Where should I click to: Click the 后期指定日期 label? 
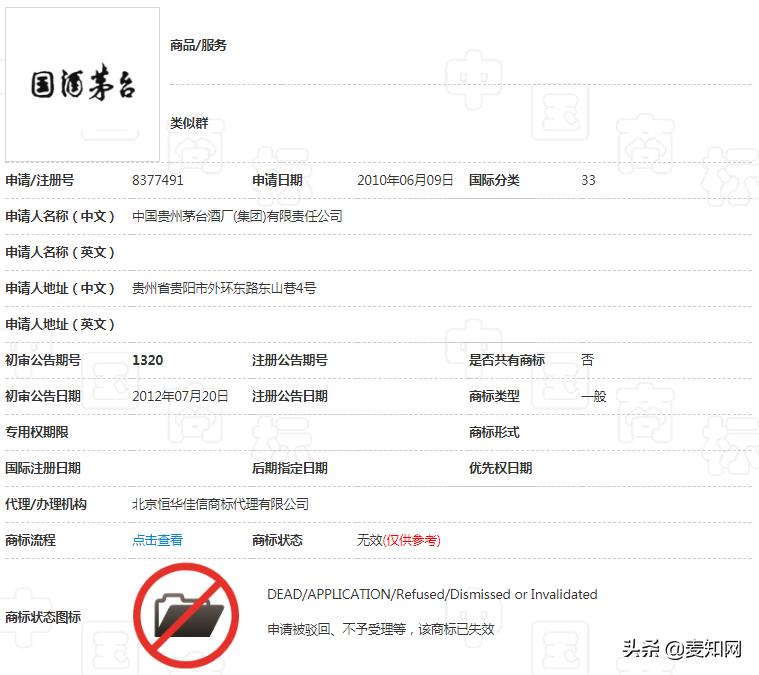click(290, 468)
